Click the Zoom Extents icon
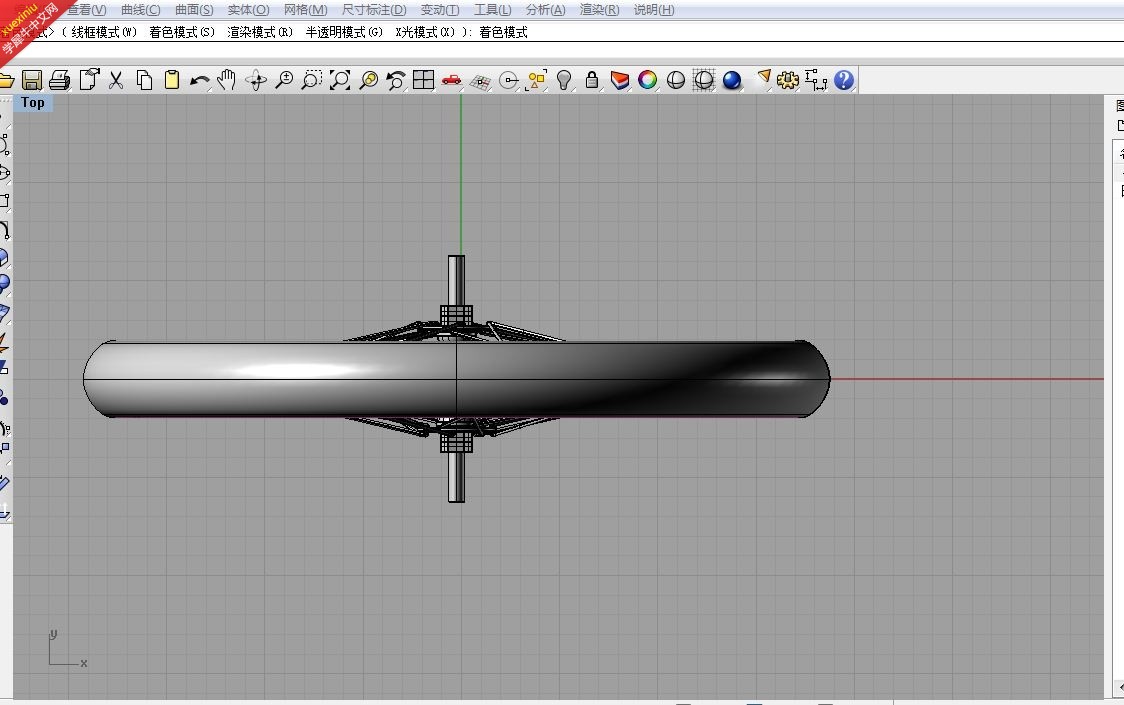The width and height of the screenshot is (1124, 705). click(340, 80)
